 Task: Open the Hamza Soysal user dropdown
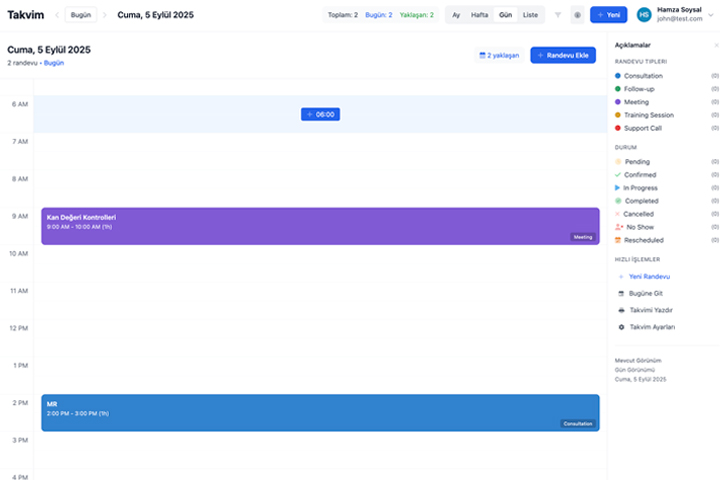pyautogui.click(x=711, y=15)
